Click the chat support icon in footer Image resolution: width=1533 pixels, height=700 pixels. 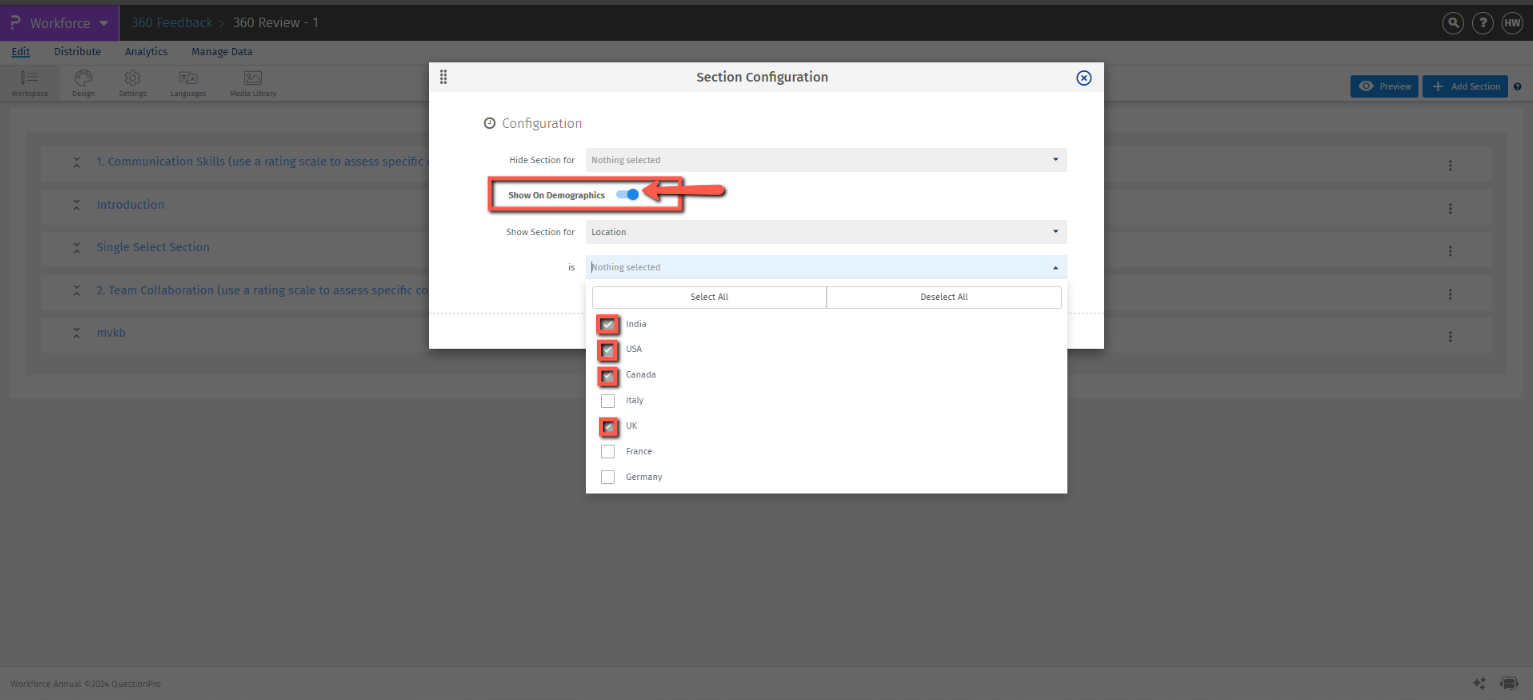pyautogui.click(x=1509, y=683)
